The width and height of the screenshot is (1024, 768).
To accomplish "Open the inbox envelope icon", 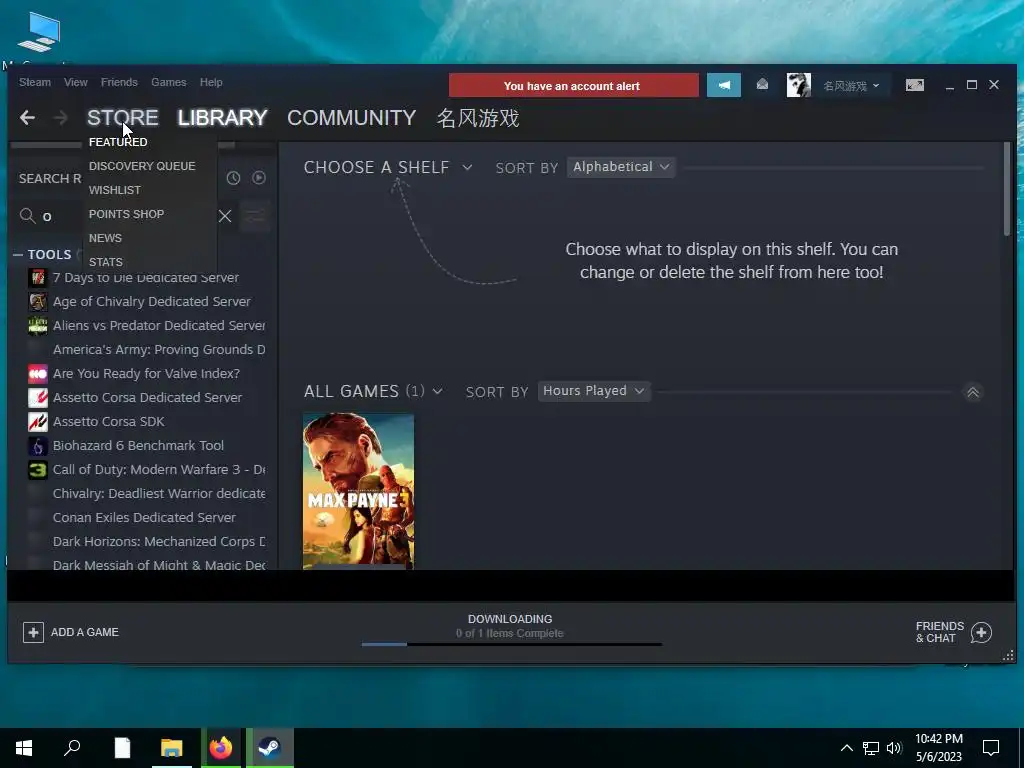I will (762, 85).
